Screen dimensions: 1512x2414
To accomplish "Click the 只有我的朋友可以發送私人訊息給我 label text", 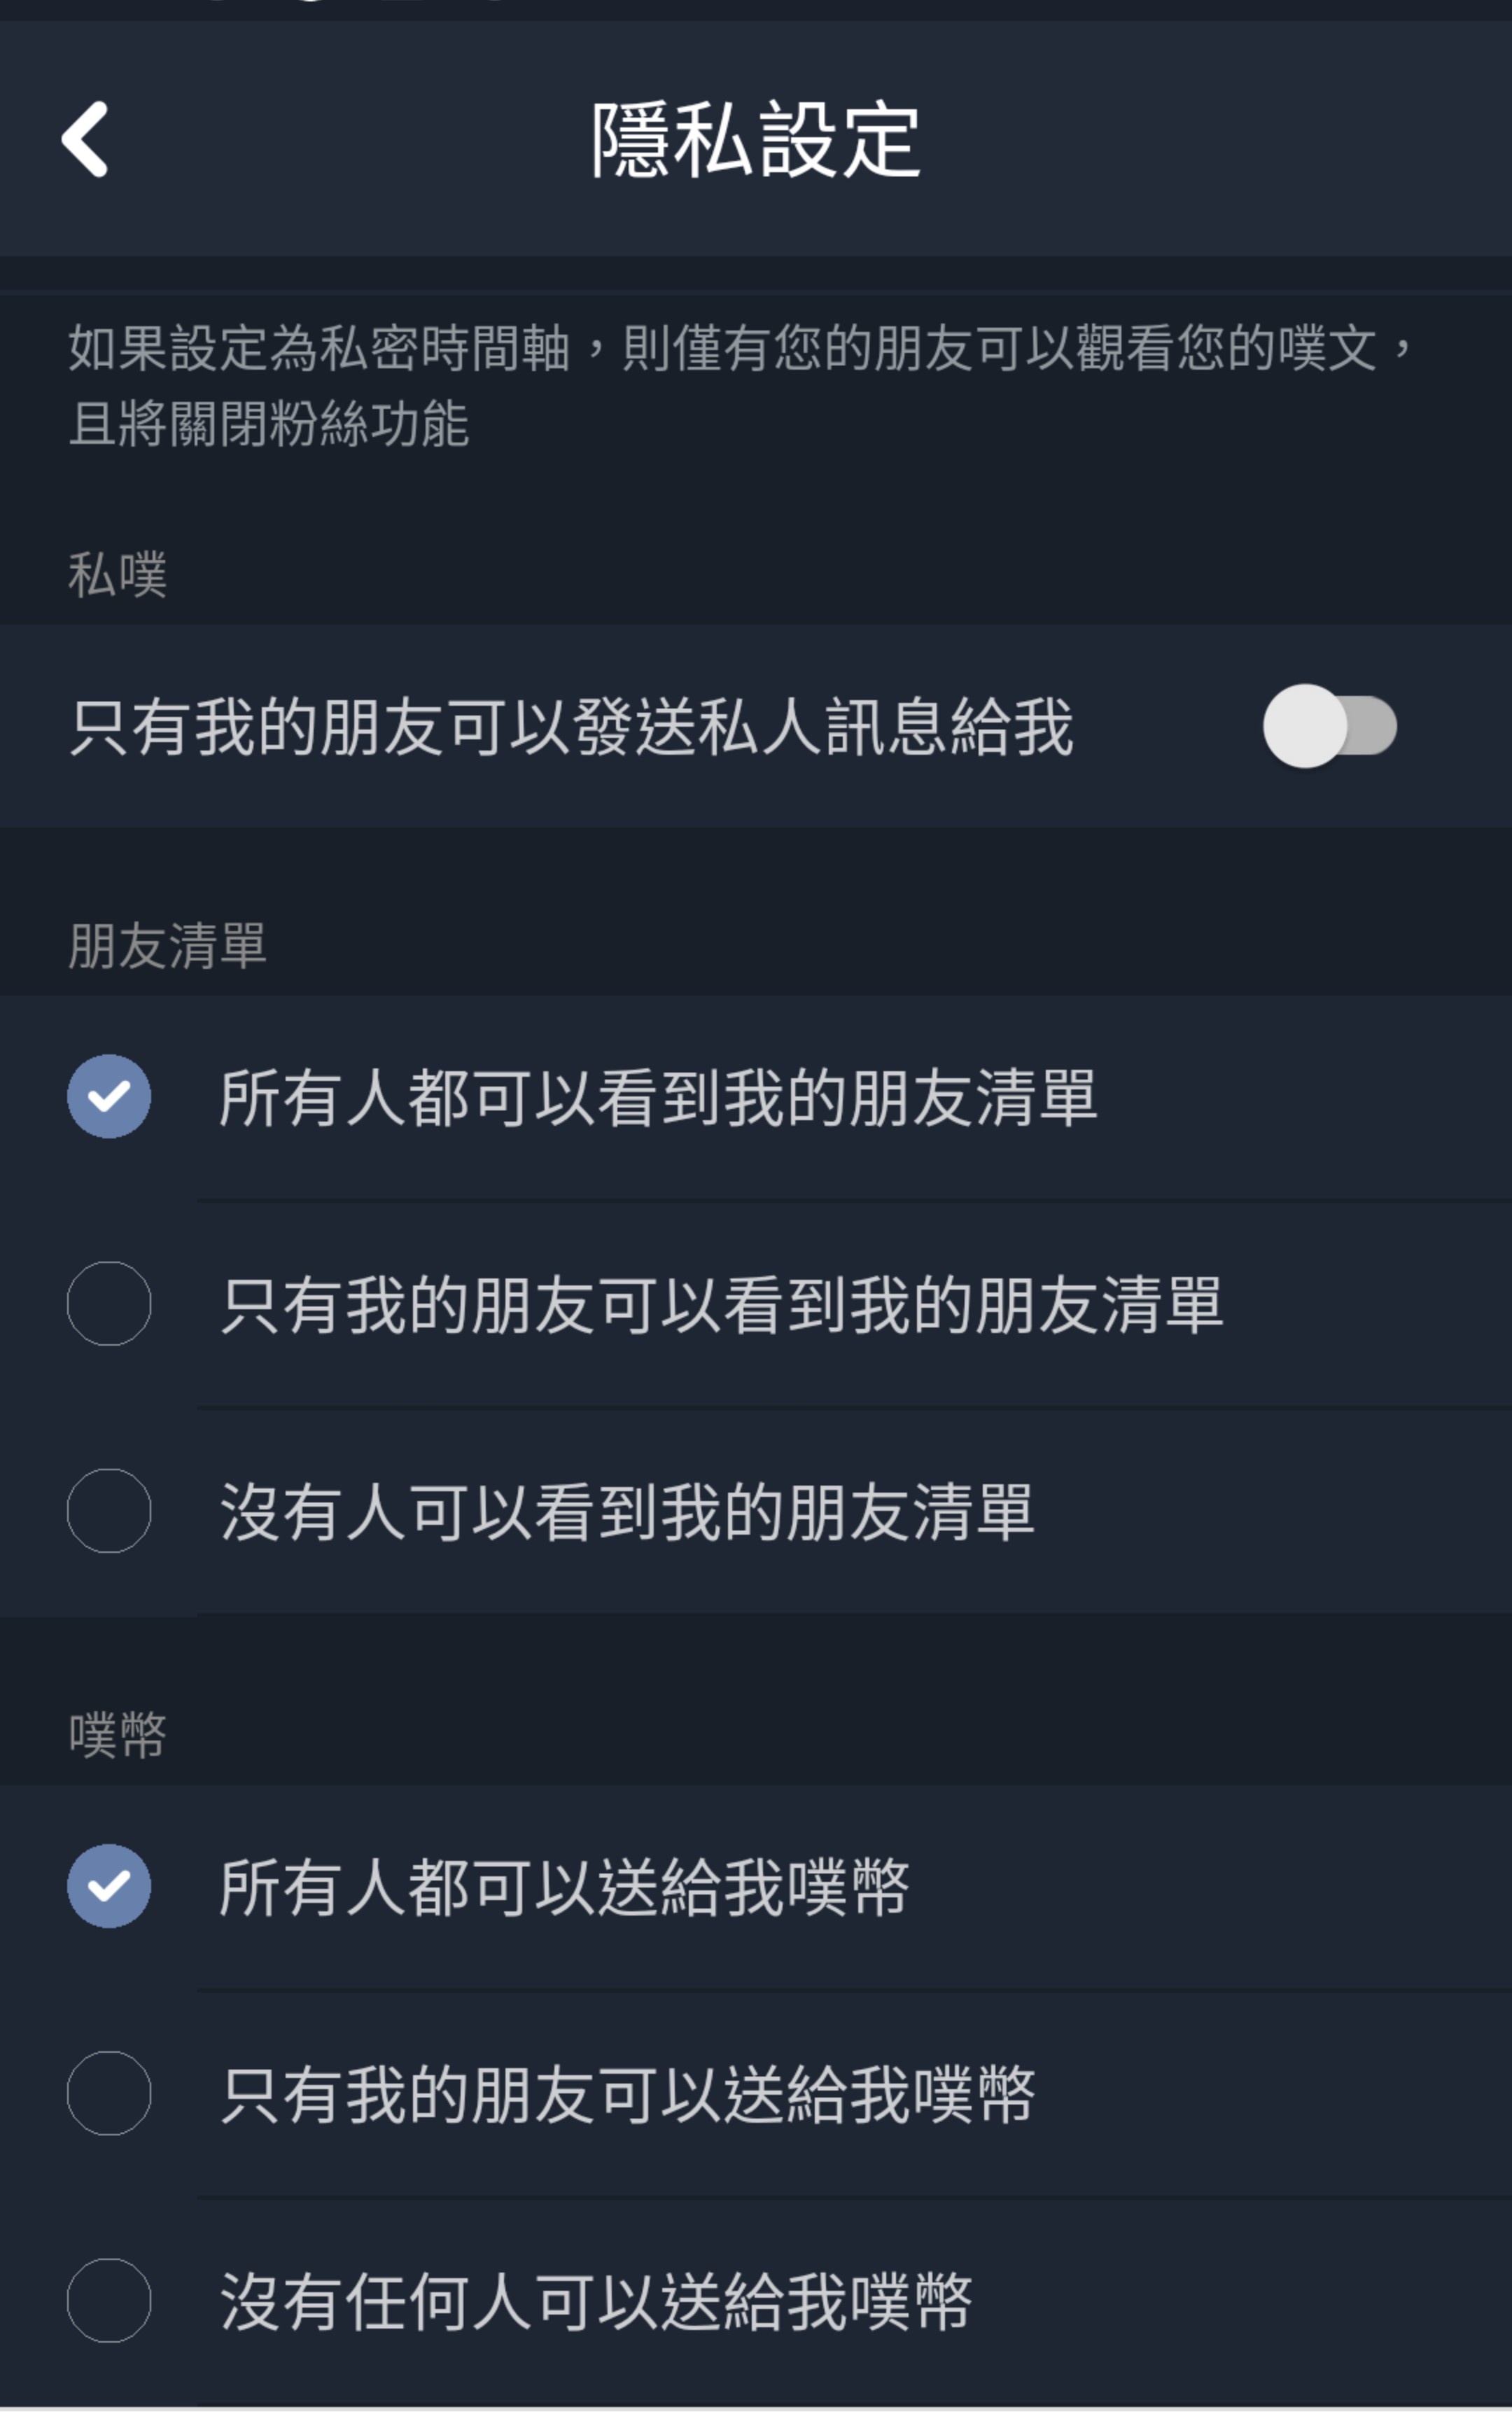I will click(572, 726).
